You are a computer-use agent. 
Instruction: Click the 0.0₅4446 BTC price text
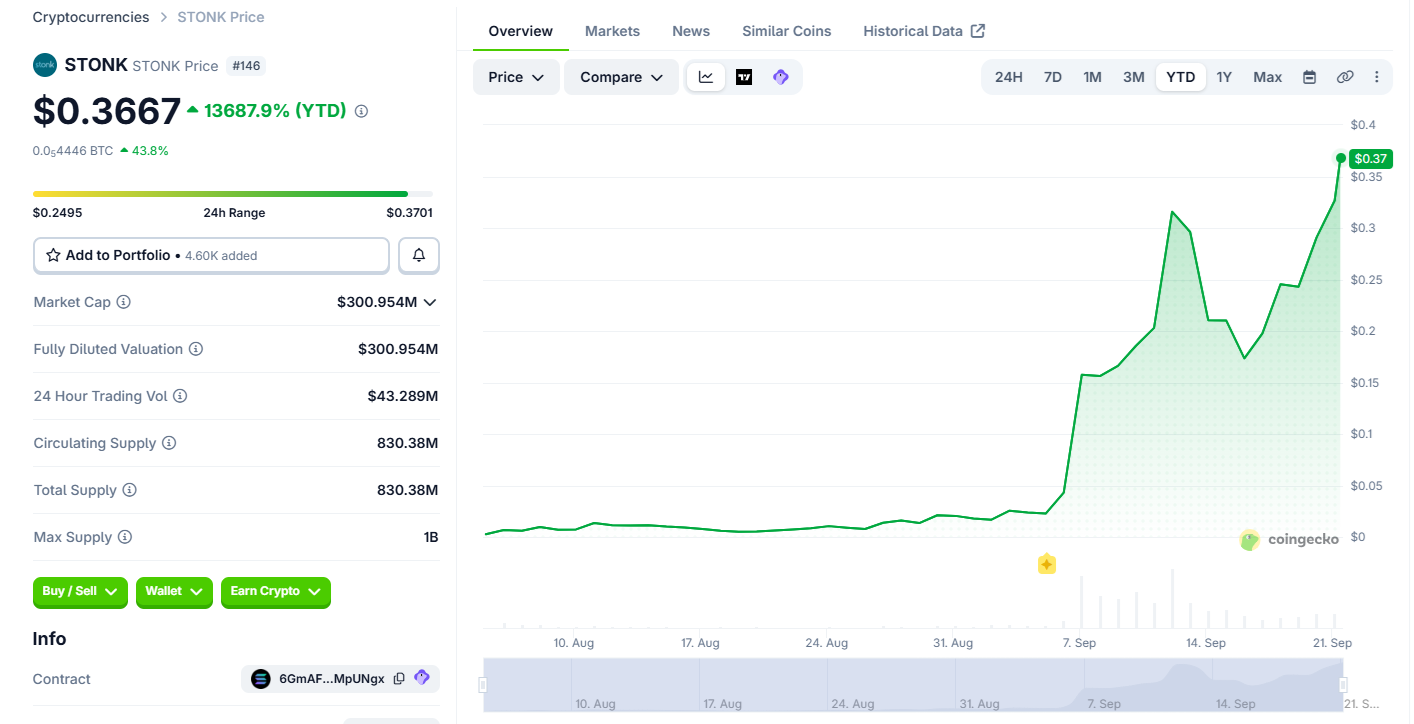[73, 151]
